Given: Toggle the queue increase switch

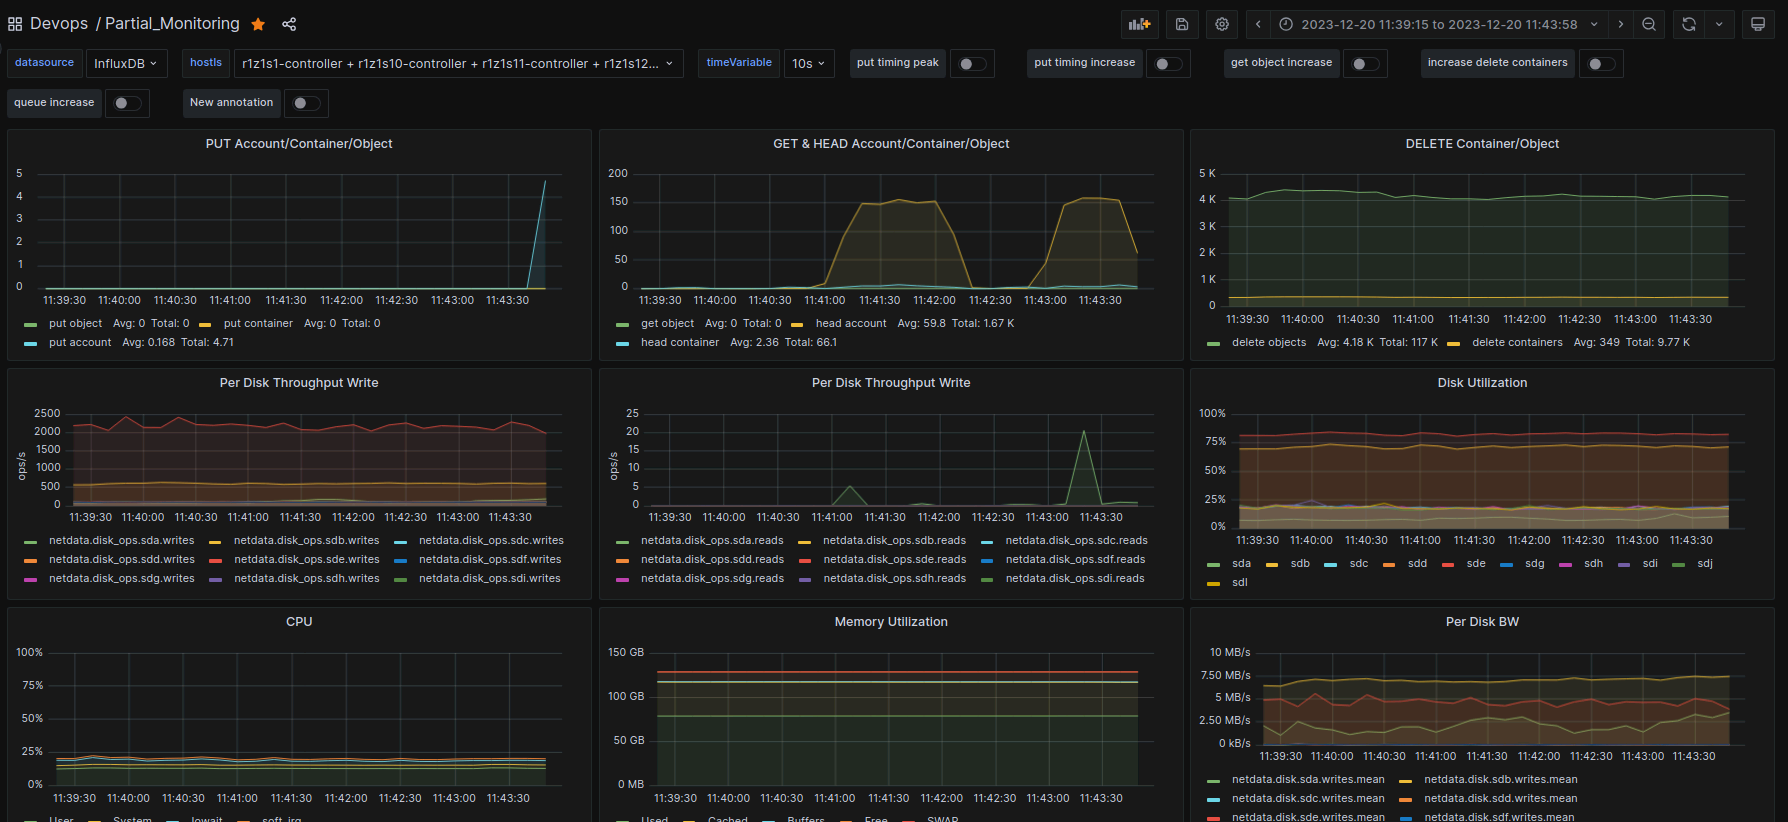Looking at the screenshot, I should 127,103.
